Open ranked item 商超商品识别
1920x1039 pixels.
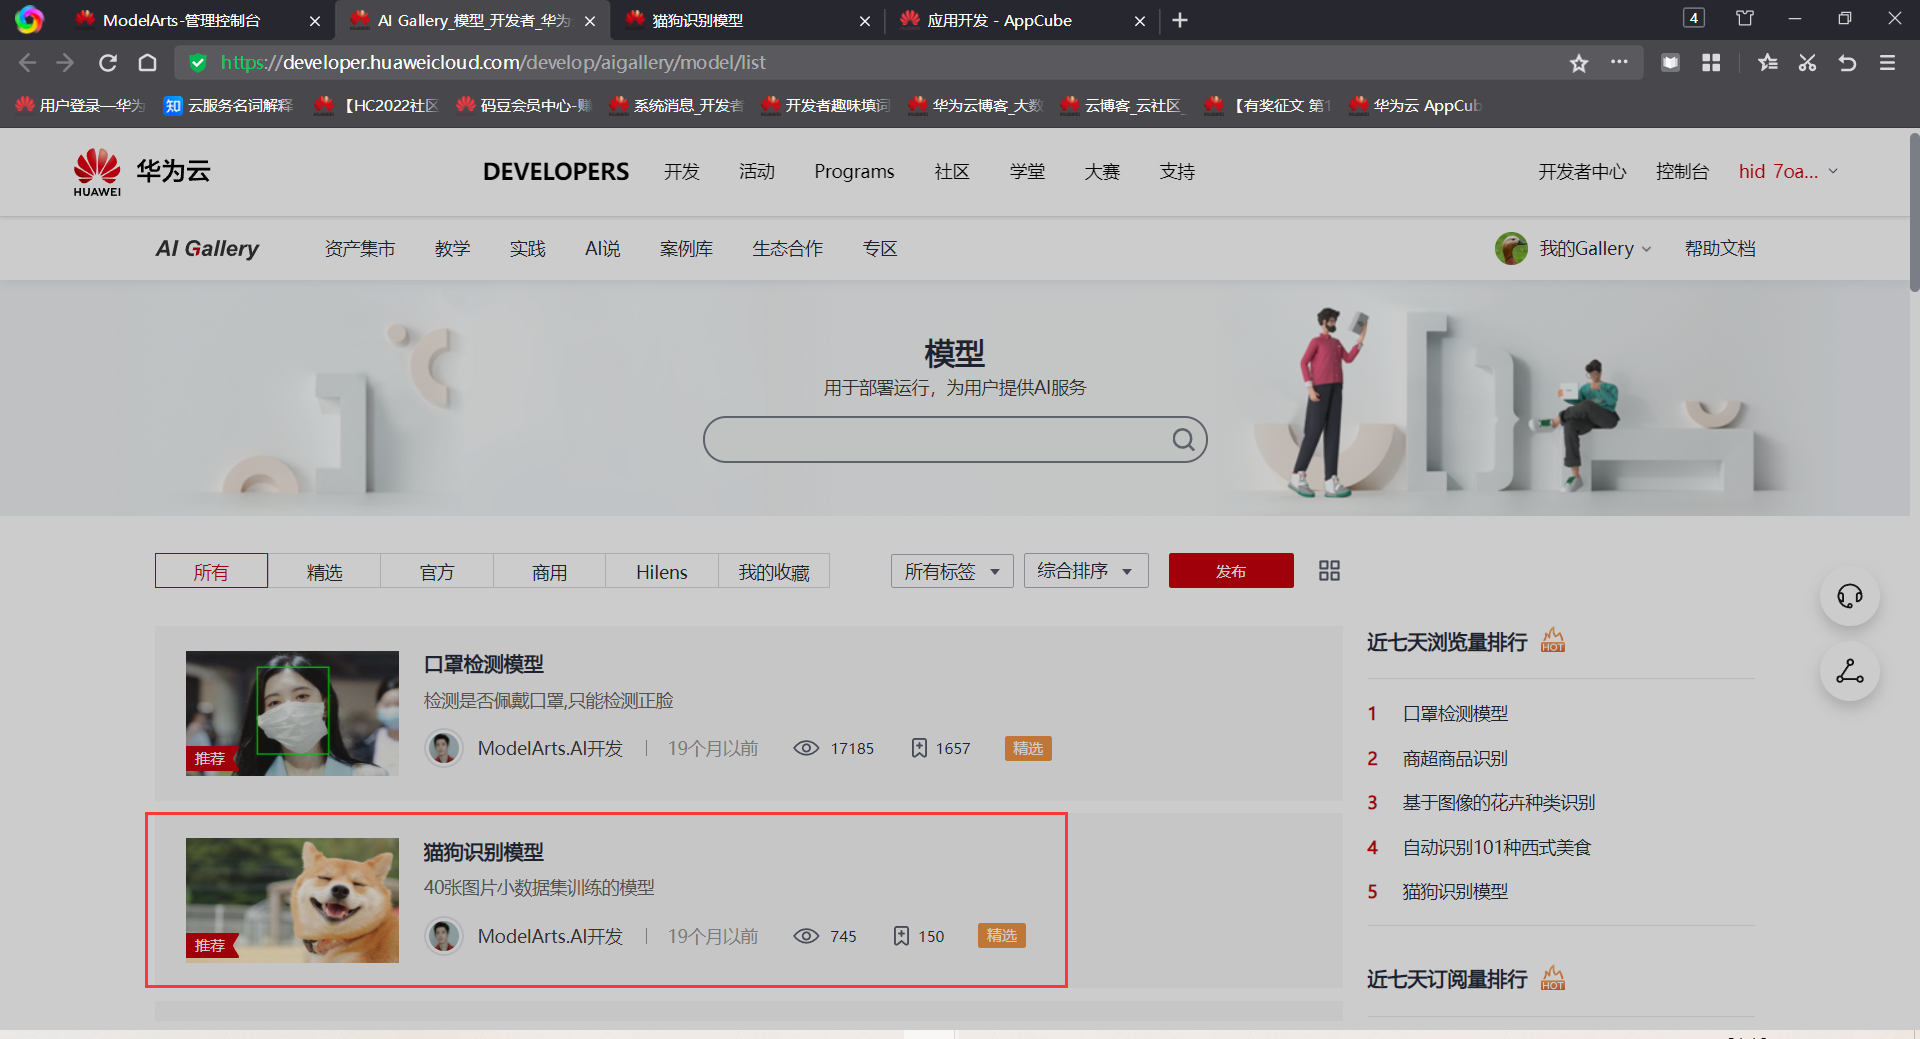click(x=1455, y=759)
